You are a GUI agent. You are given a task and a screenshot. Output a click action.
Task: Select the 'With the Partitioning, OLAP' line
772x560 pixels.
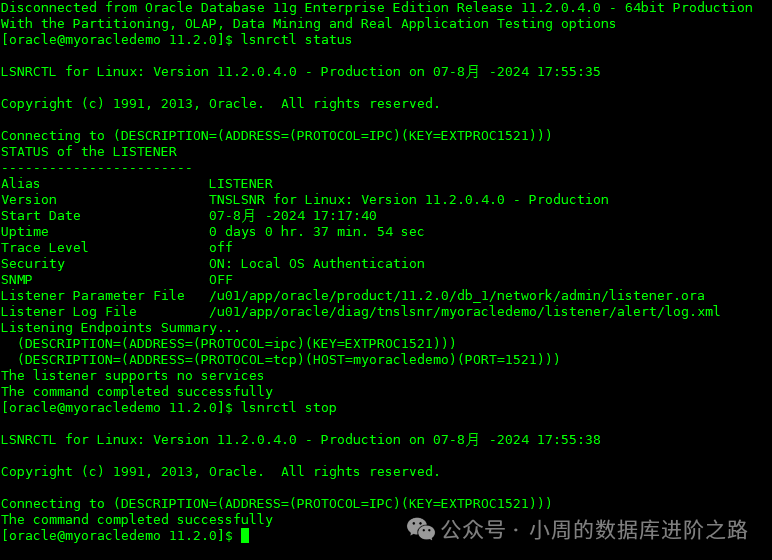[308, 24]
